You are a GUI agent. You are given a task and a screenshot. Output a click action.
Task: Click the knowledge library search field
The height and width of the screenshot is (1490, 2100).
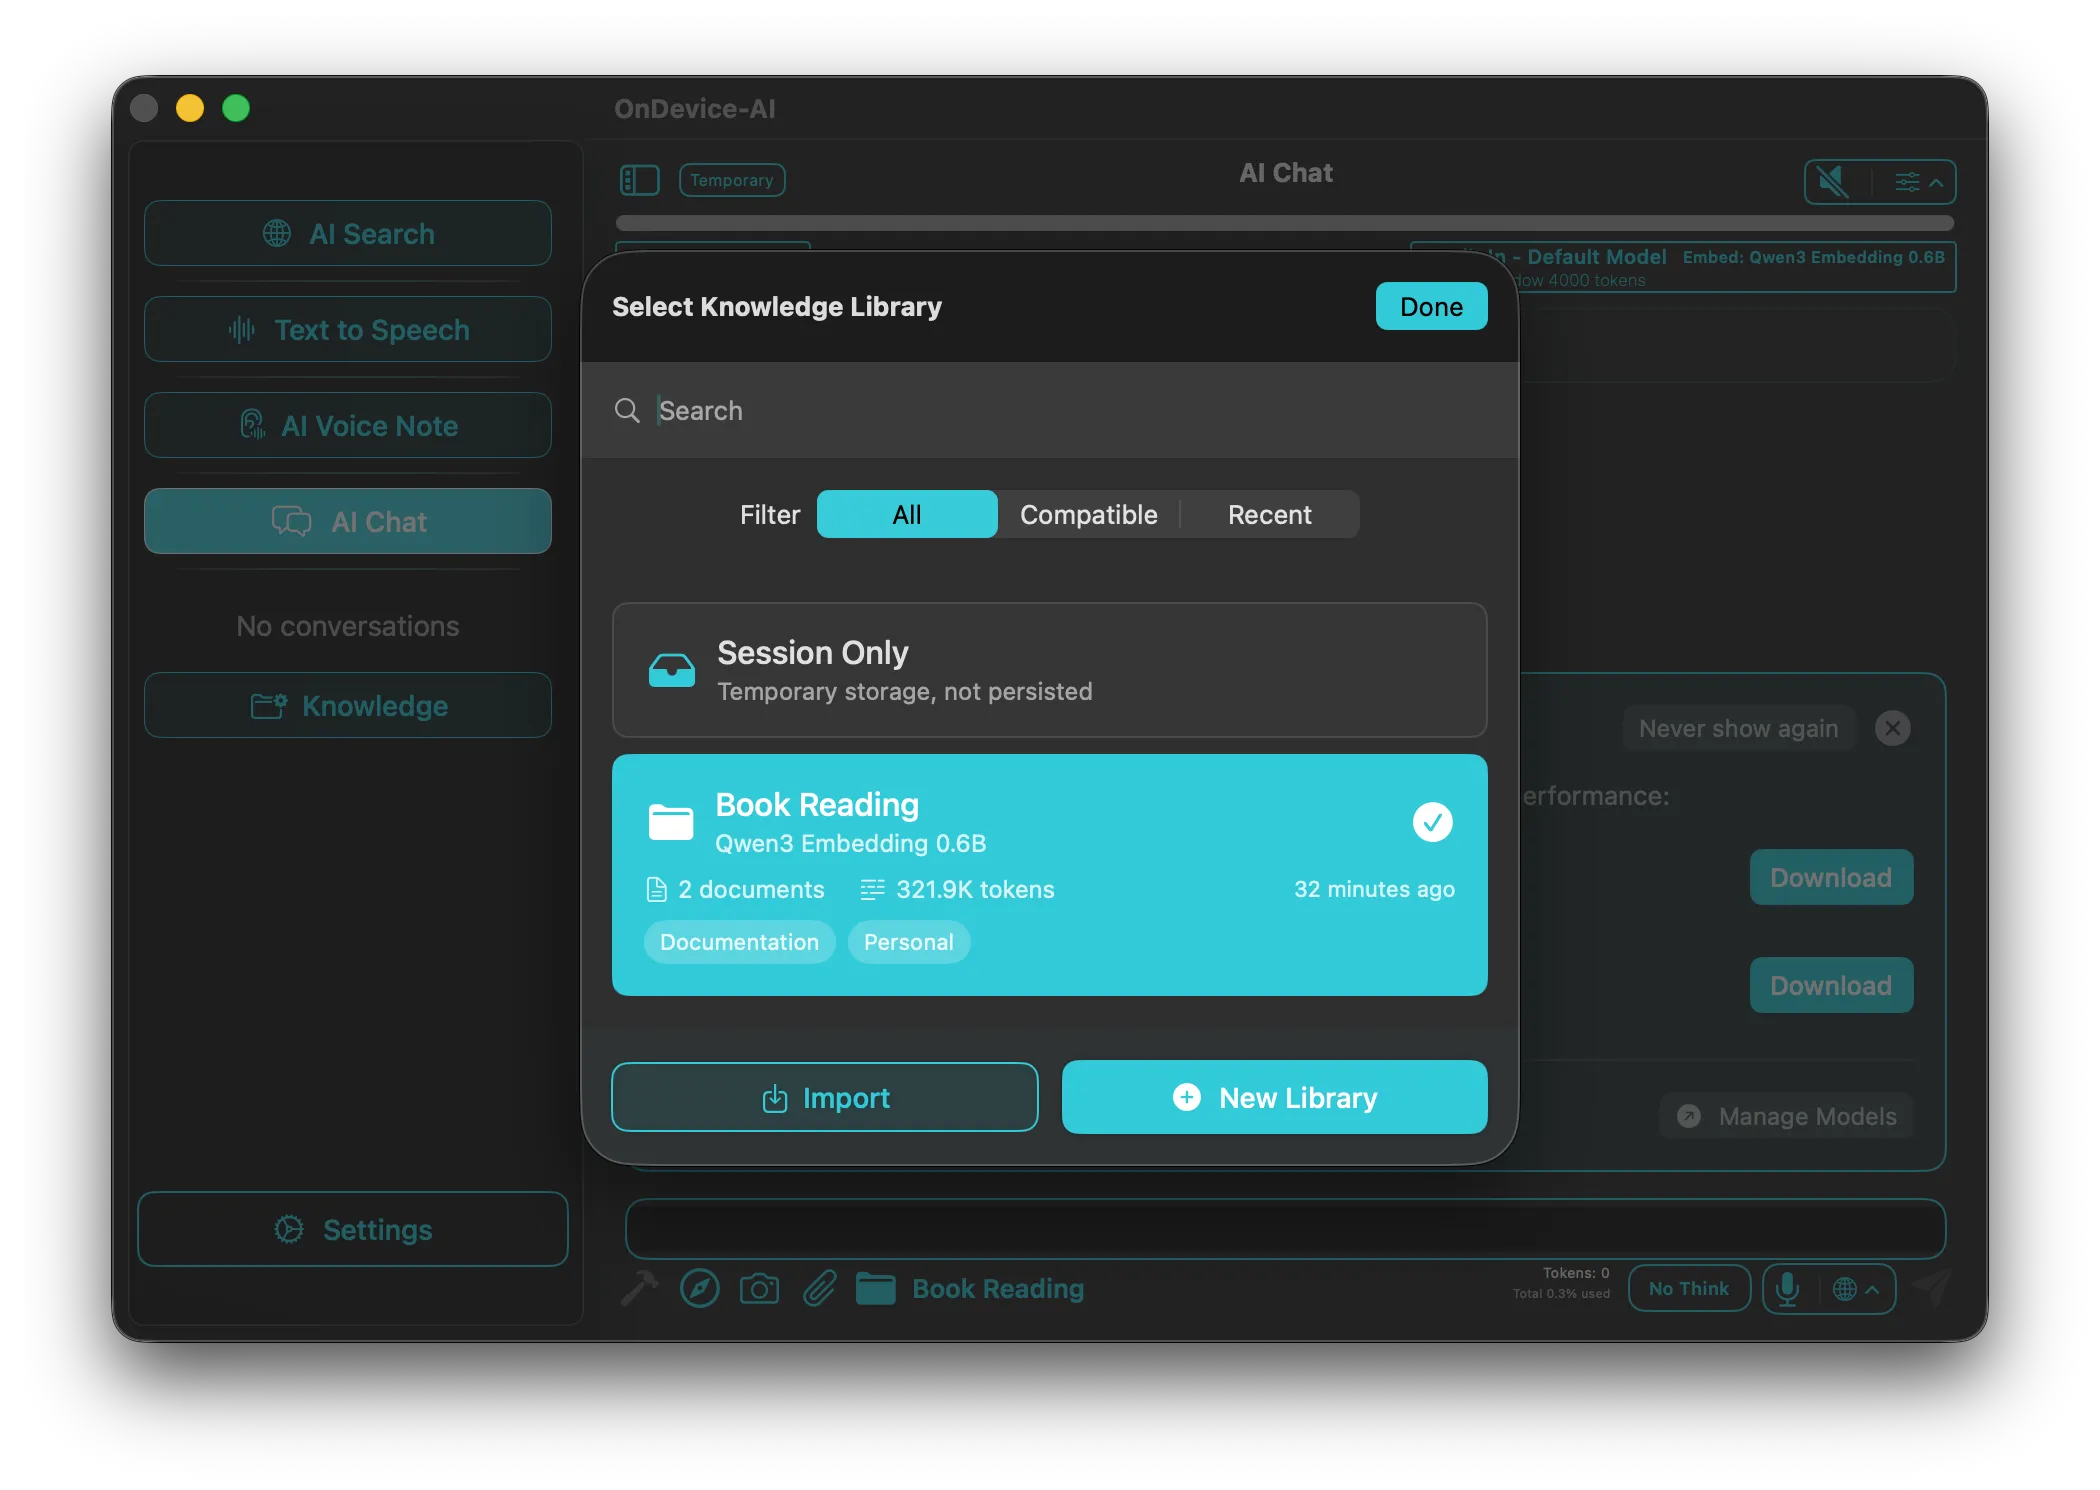pos(1000,411)
